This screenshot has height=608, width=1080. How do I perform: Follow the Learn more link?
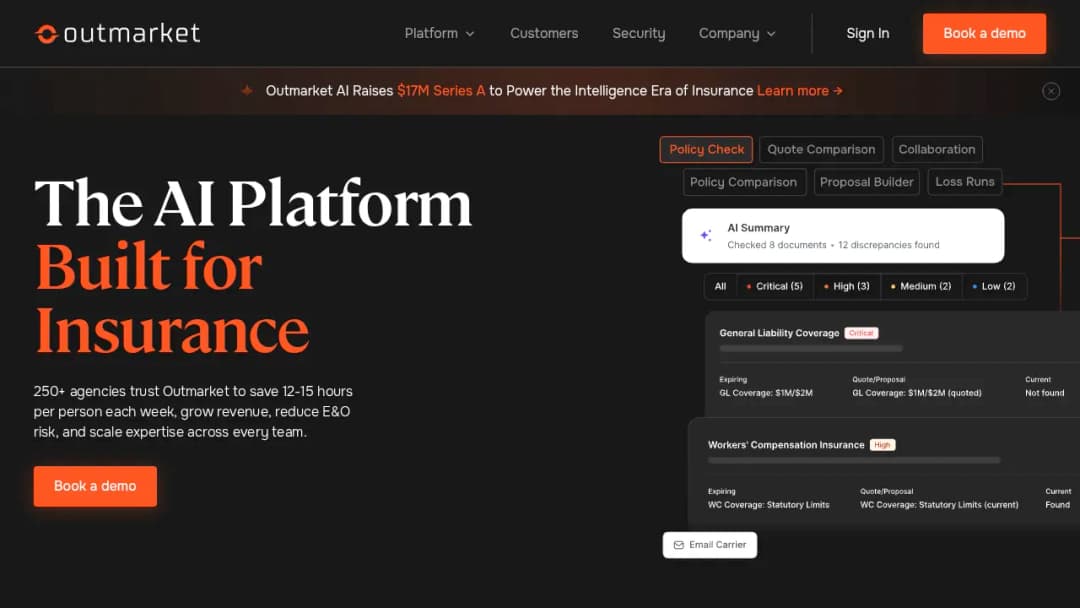800,91
